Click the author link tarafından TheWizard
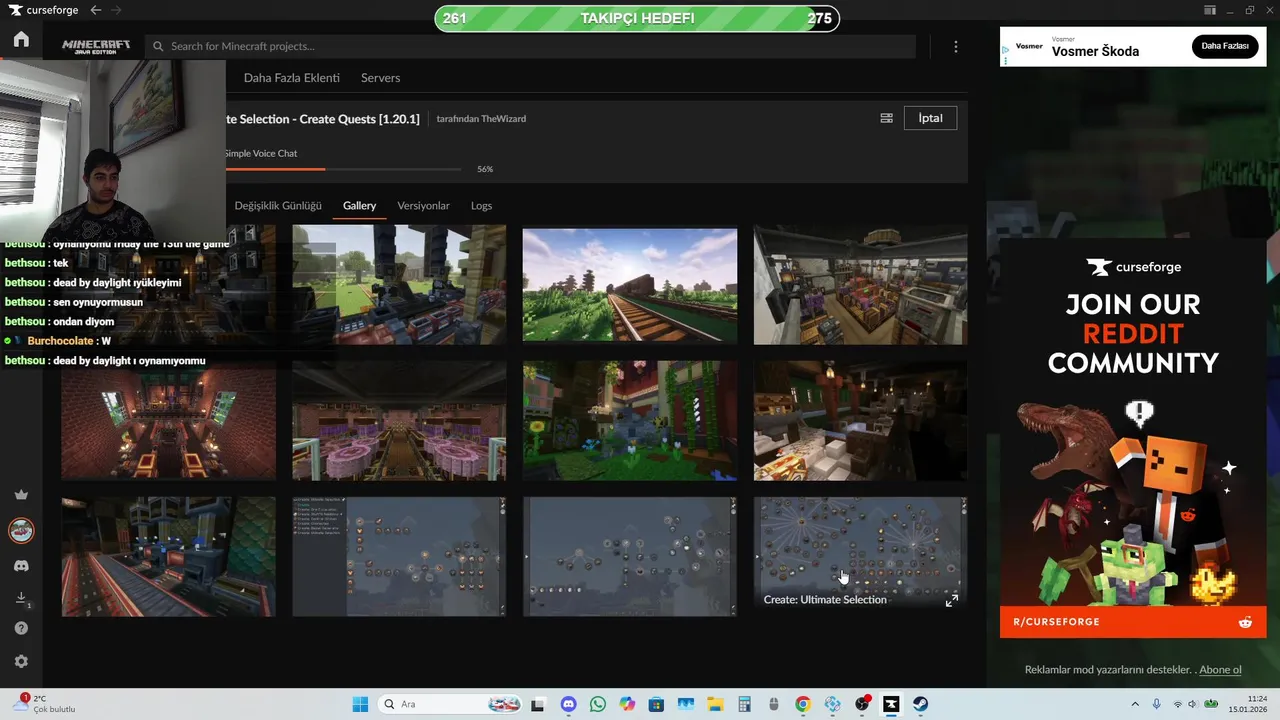The height and width of the screenshot is (720, 1280). tap(481, 119)
